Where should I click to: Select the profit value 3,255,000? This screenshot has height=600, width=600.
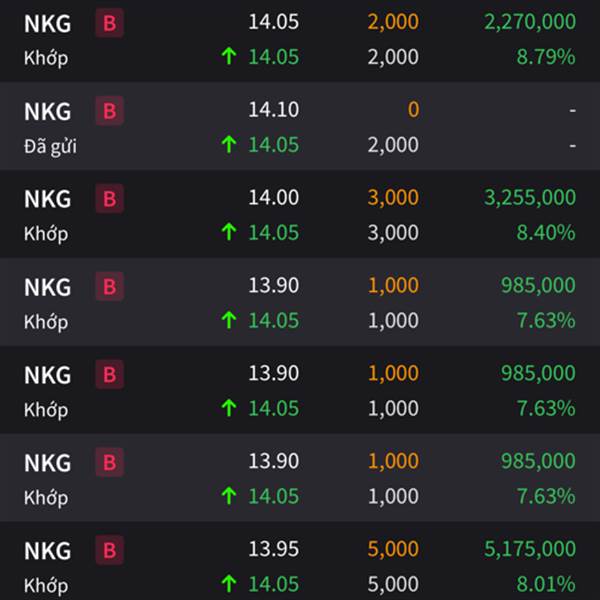(x=530, y=197)
